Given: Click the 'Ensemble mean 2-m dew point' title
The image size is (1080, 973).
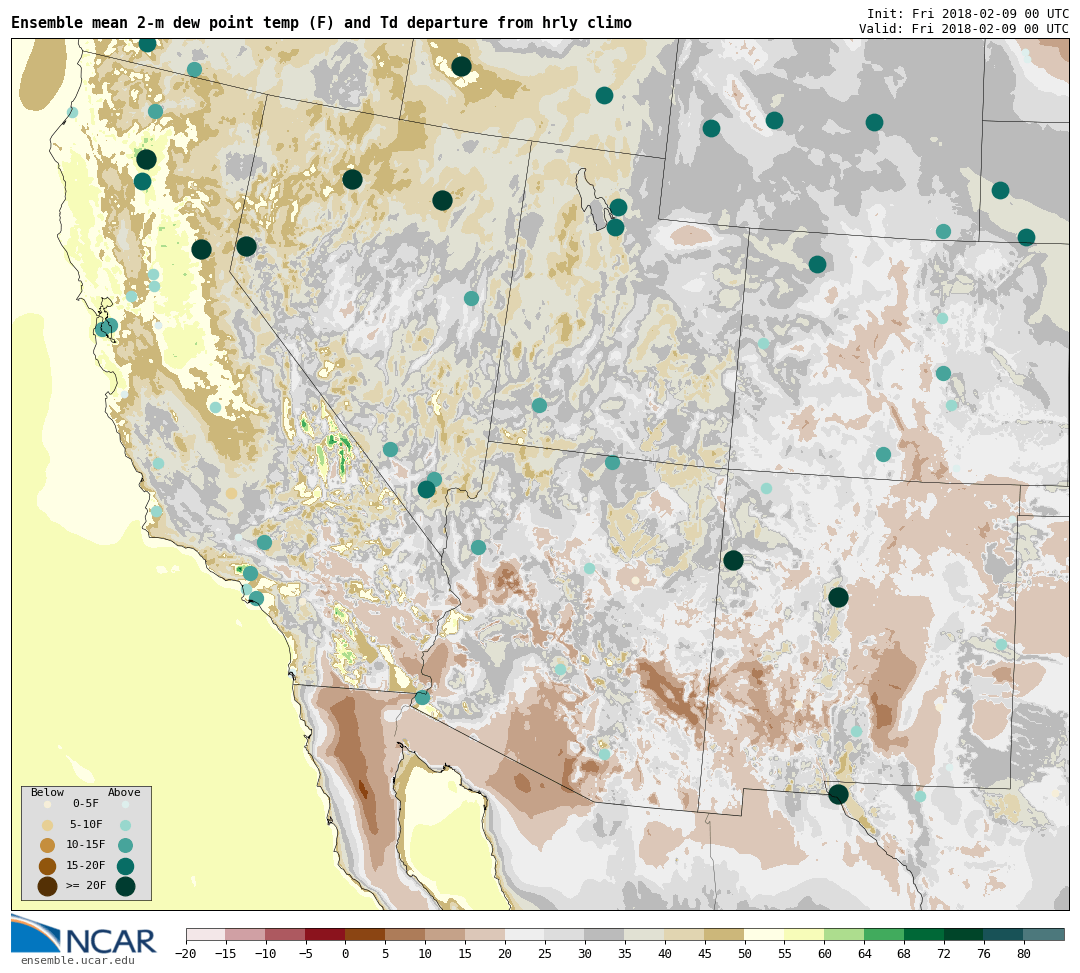Looking at the screenshot, I should [321, 23].
